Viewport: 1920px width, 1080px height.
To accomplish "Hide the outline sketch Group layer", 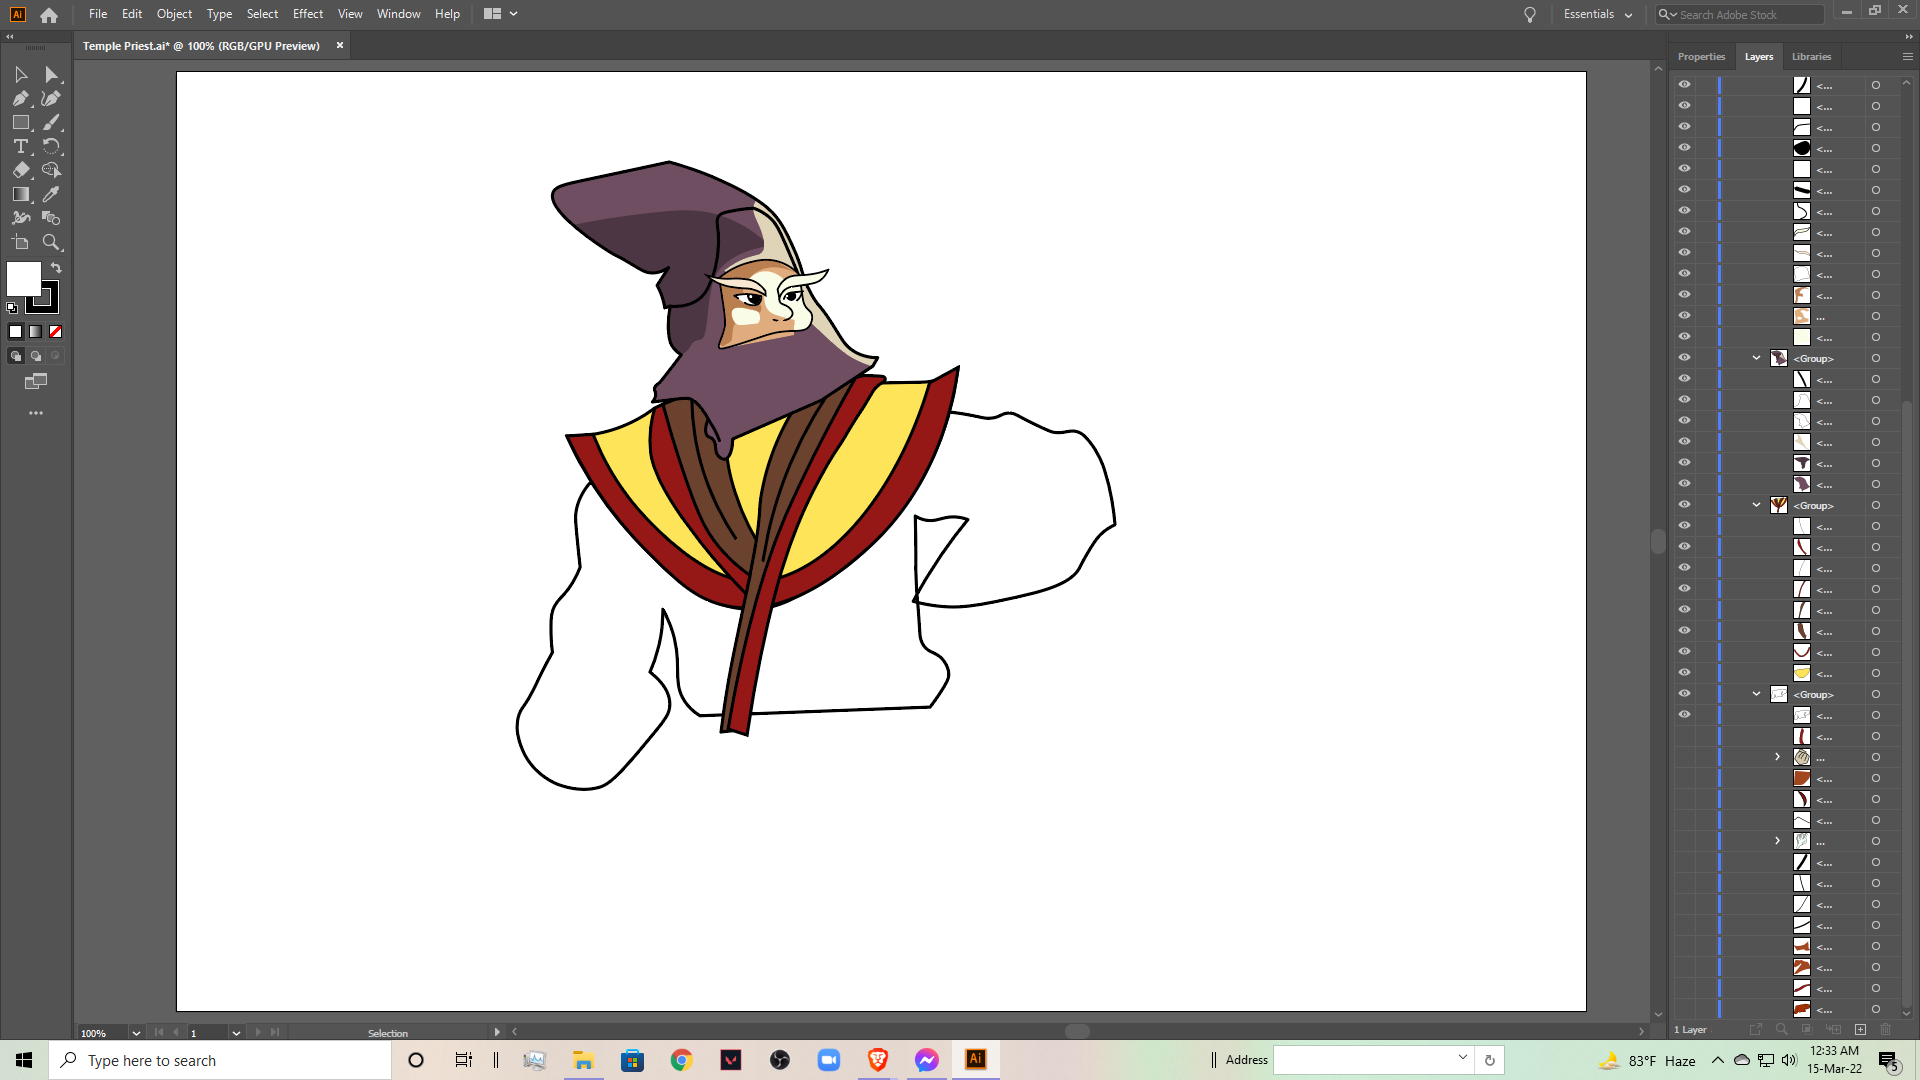I will point(1684,694).
